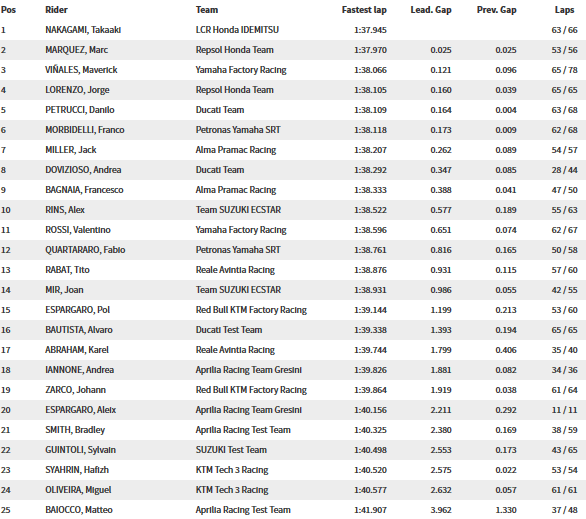Image resolution: width=586 pixels, height=519 pixels.
Task: Click the Team column header
Action: 207,10
